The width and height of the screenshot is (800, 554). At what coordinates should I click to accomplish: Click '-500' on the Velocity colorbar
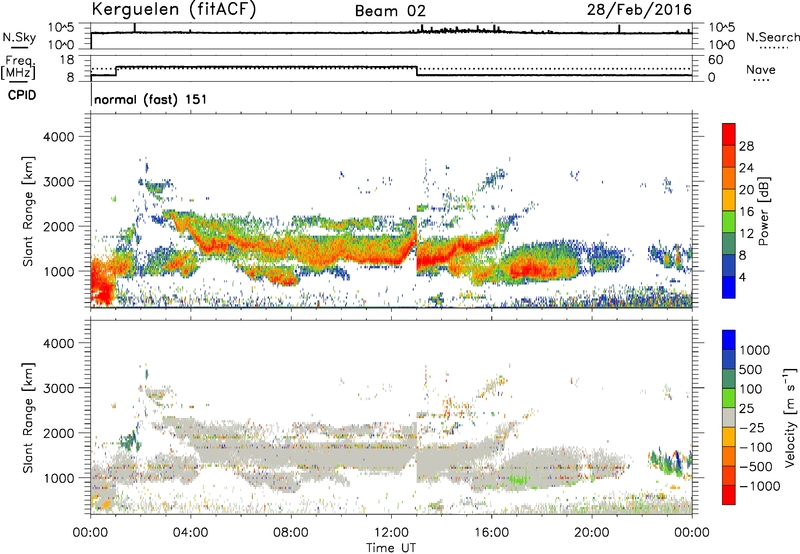tap(755, 466)
